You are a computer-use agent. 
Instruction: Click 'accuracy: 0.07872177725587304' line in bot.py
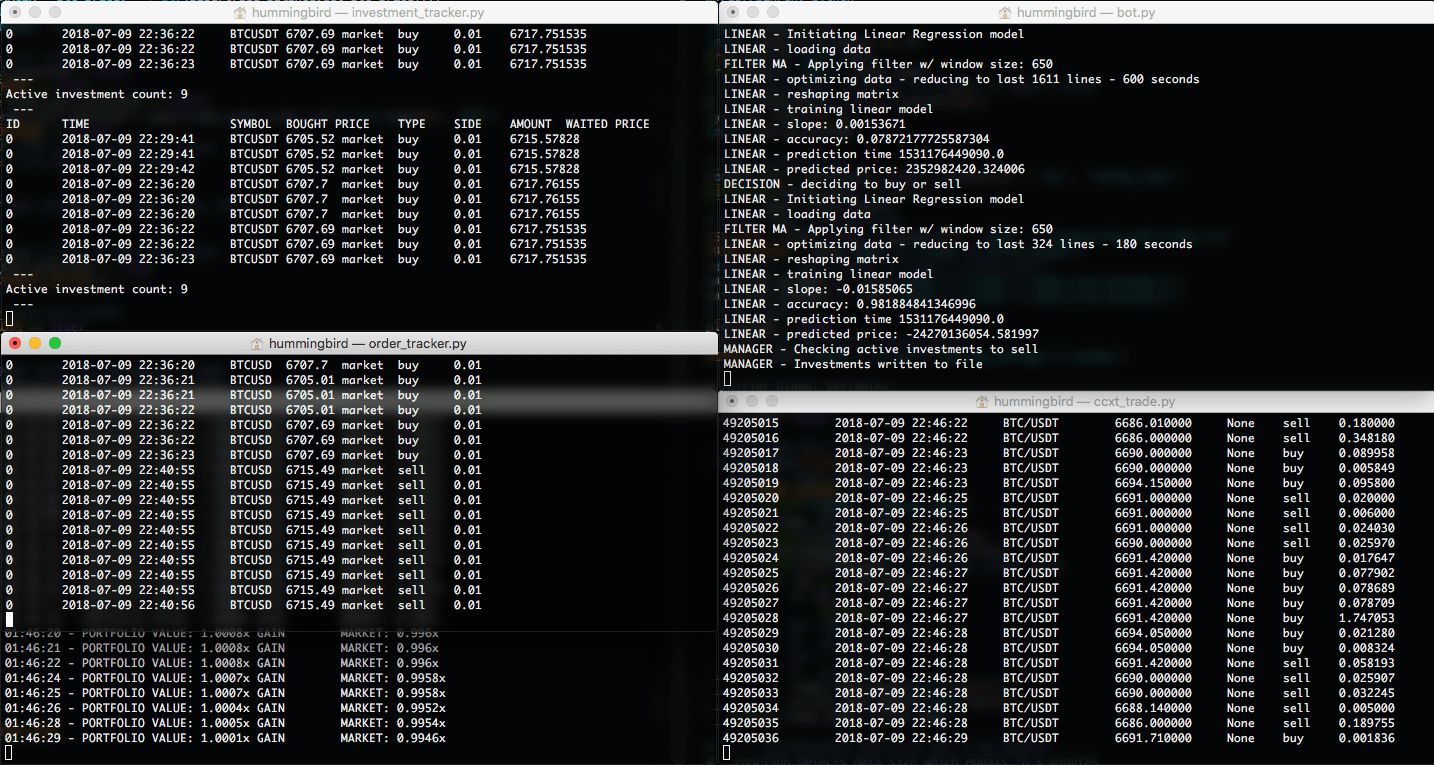[x=856, y=139]
